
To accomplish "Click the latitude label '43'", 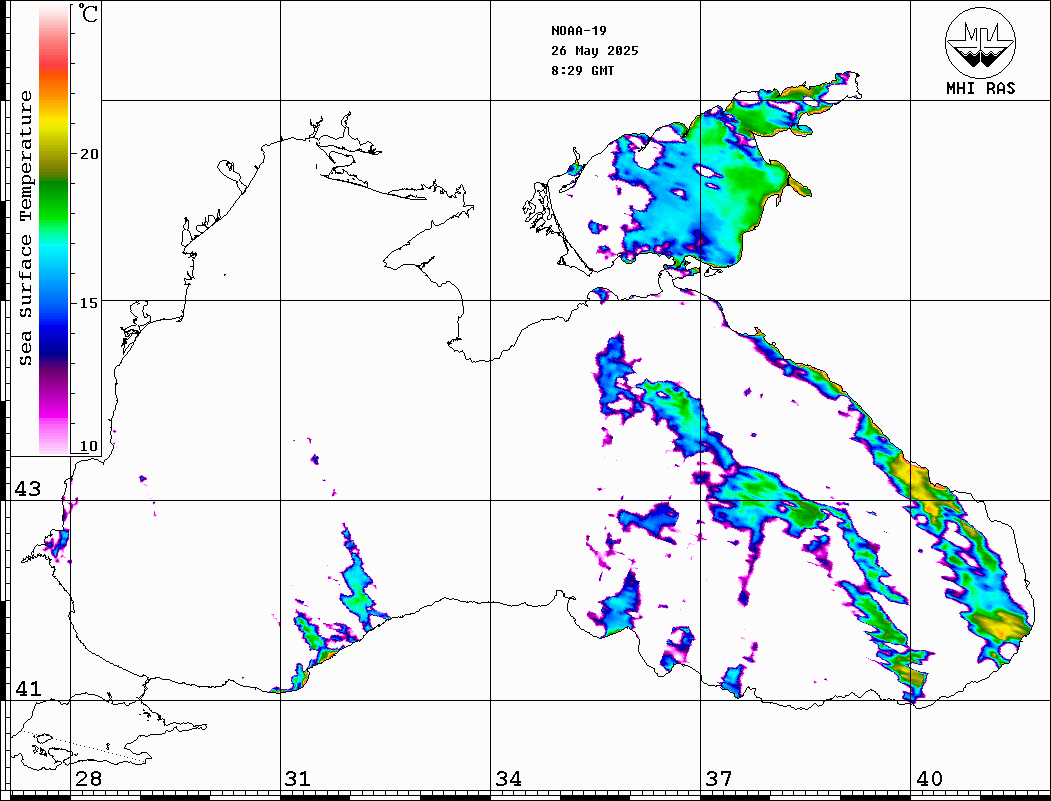I will [x=27, y=489].
